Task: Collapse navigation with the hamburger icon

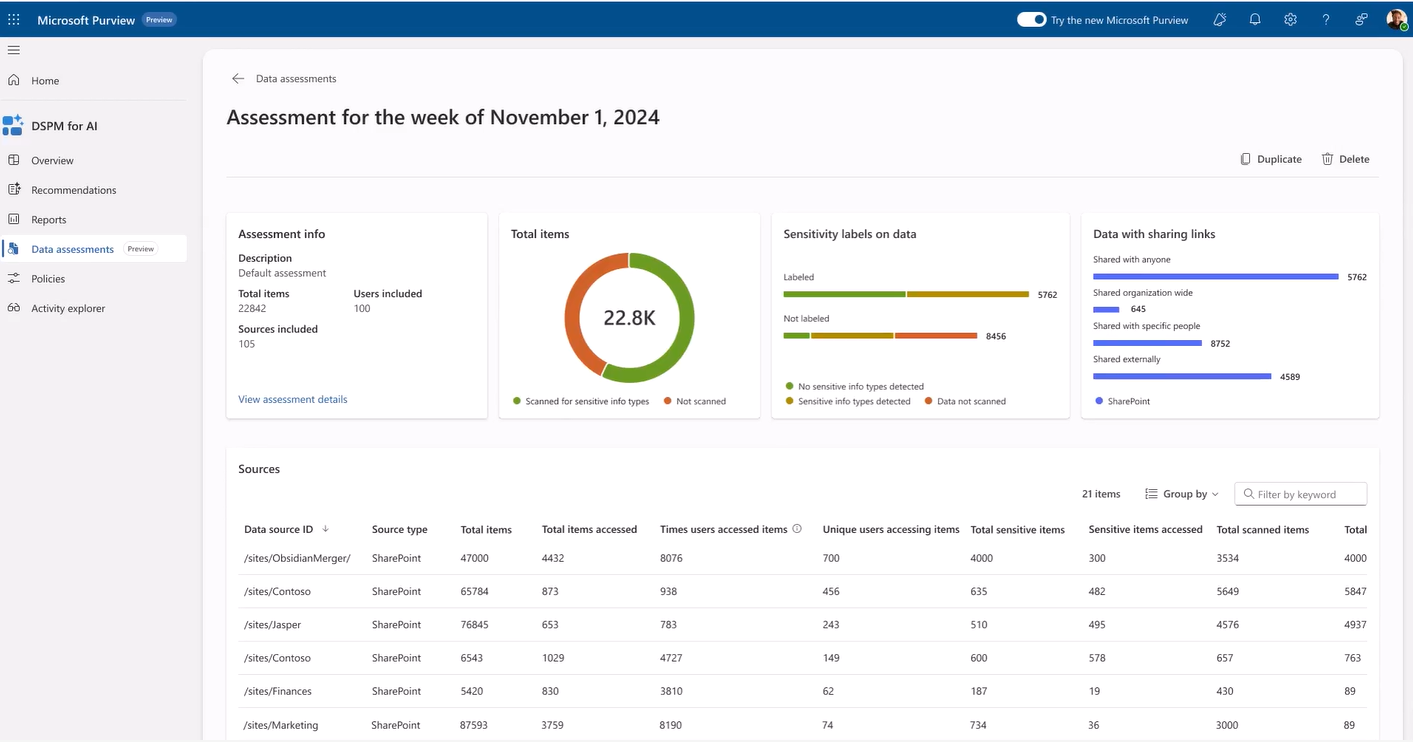Action: 14,50
